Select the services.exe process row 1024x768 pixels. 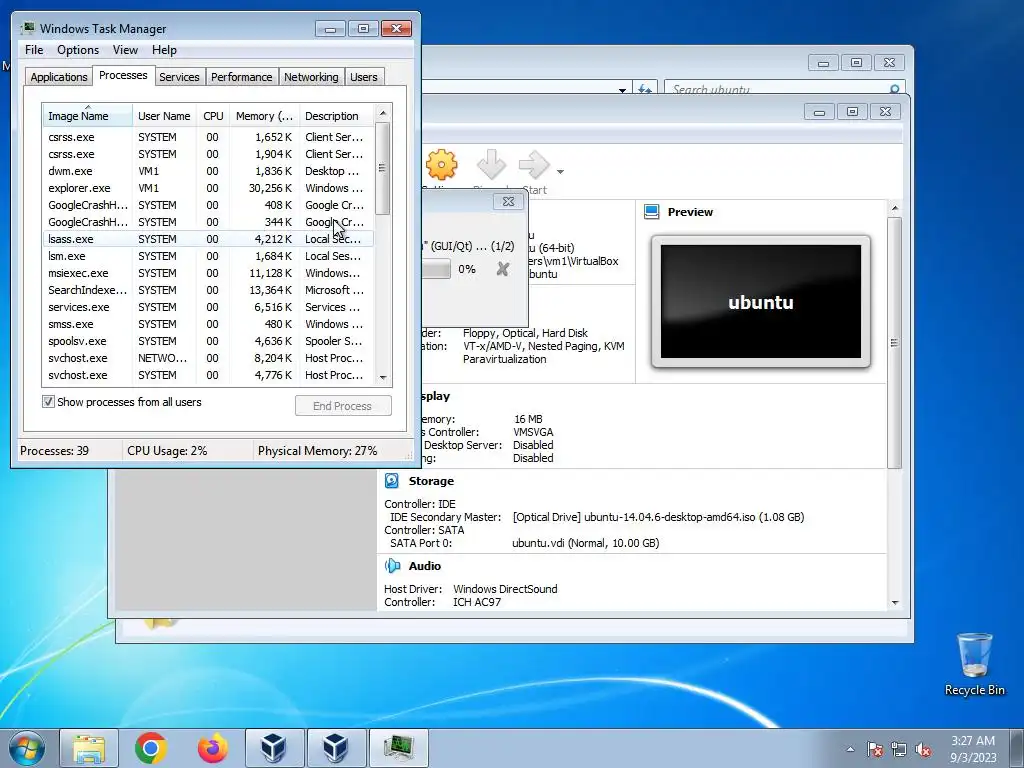208,307
